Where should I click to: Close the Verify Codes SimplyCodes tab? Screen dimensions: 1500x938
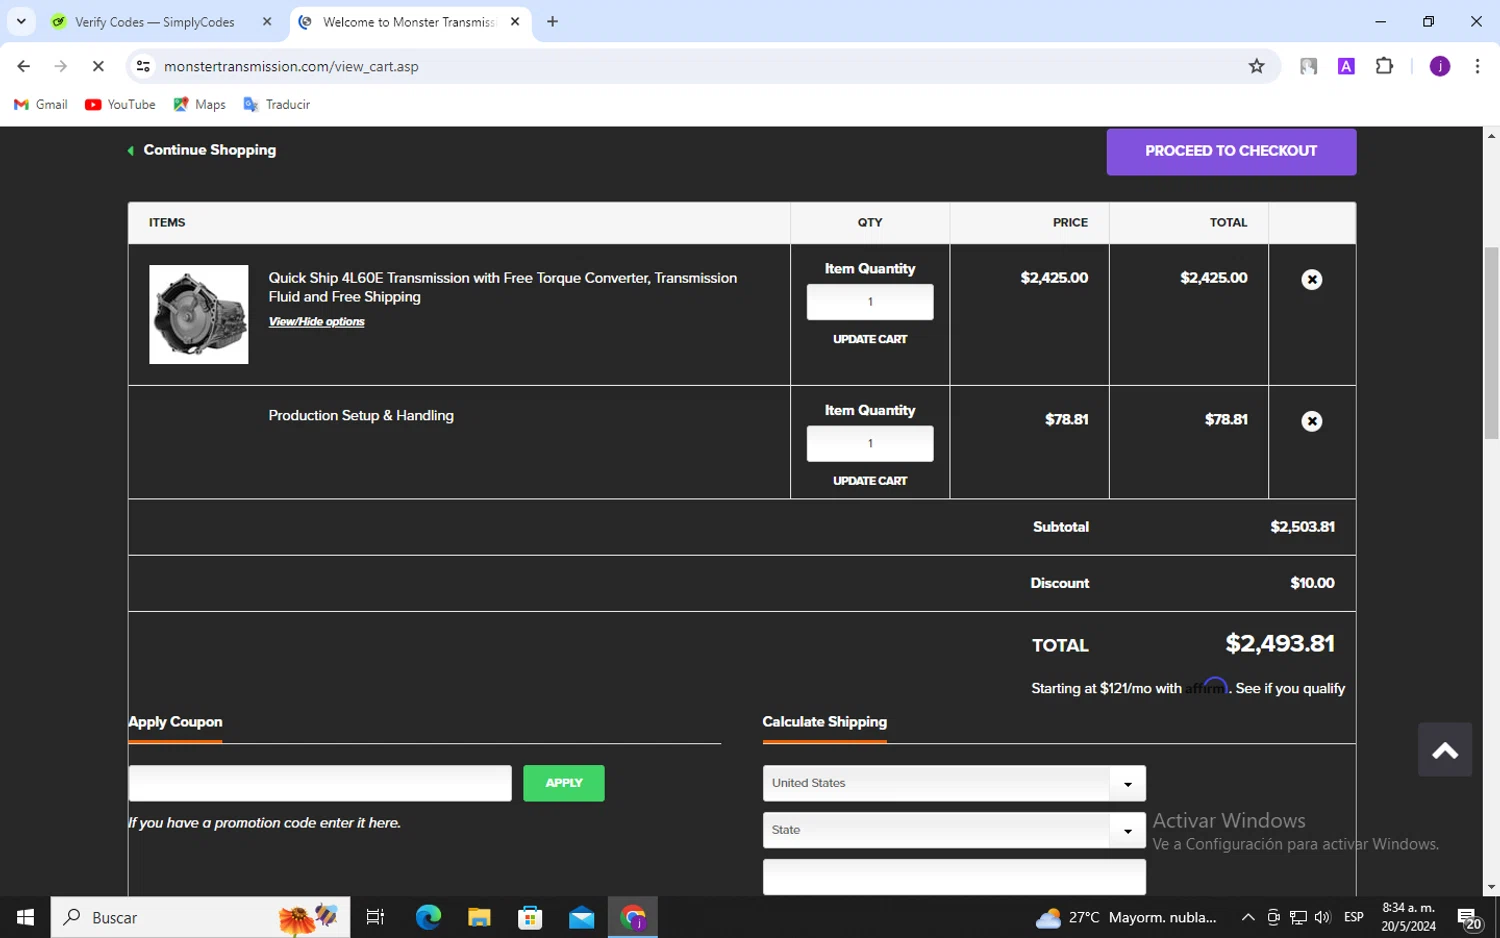click(267, 22)
